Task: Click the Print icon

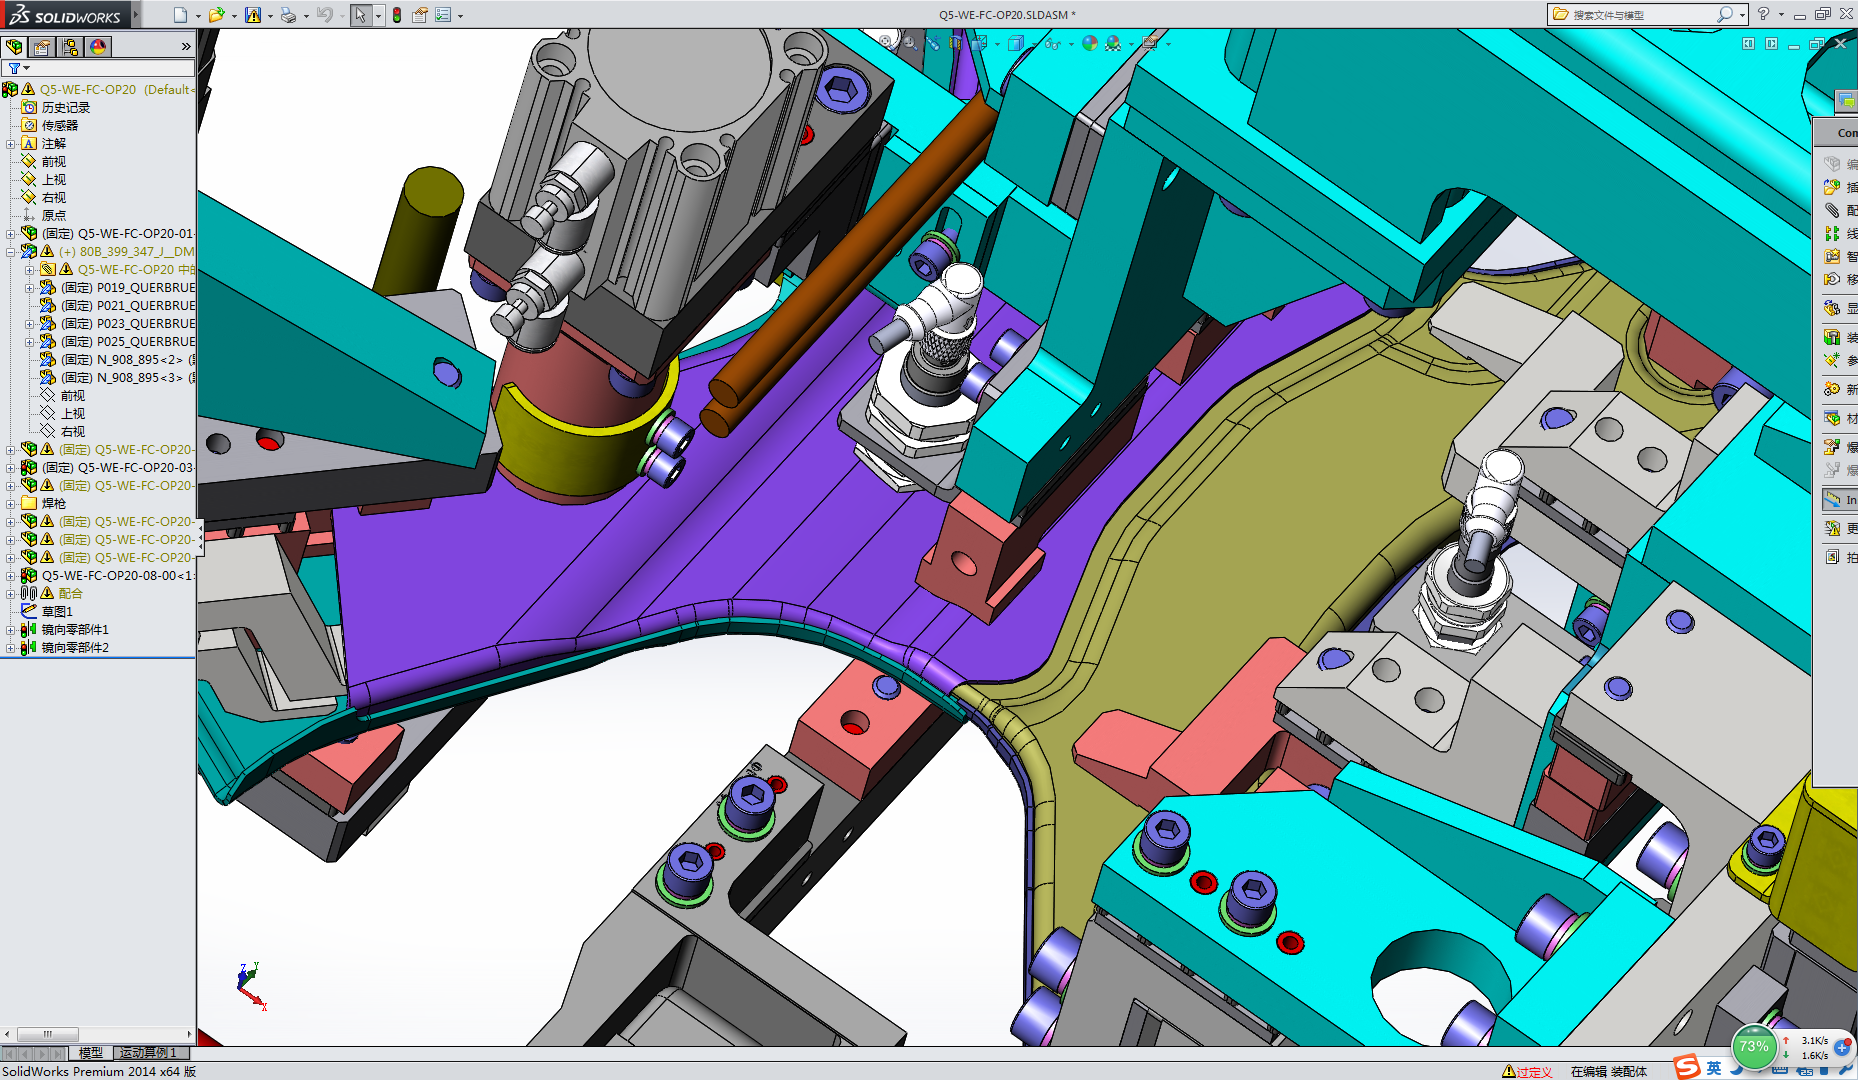Action: pos(288,15)
